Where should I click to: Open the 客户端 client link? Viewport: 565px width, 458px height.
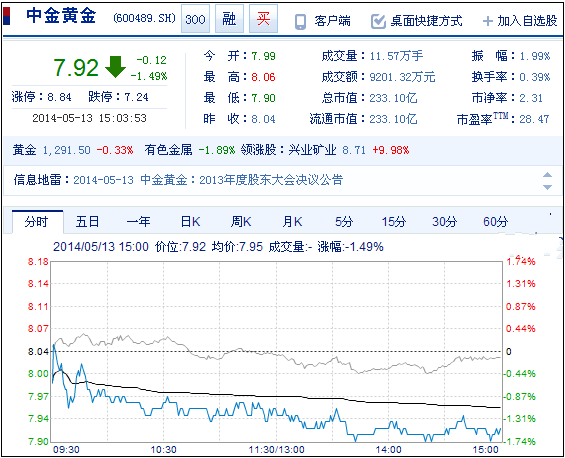[332, 21]
